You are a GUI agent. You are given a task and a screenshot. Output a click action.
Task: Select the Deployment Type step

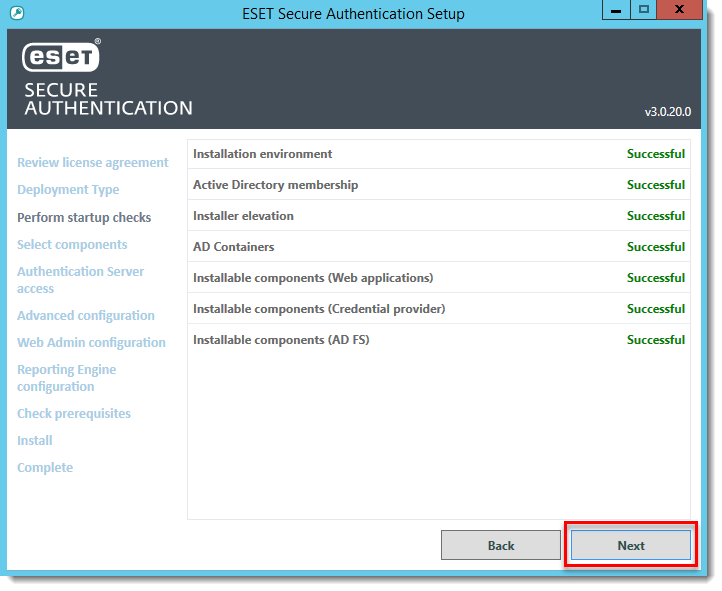point(68,190)
